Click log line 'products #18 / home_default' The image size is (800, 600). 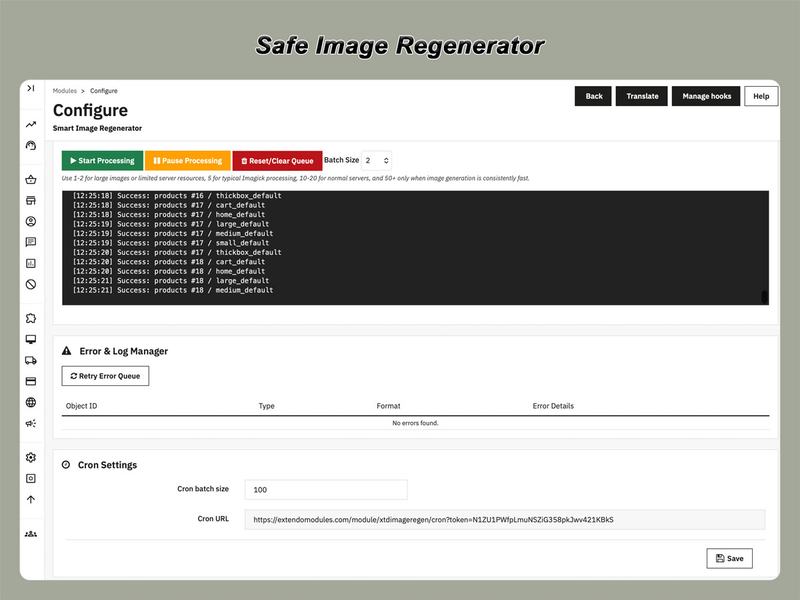click(168, 271)
